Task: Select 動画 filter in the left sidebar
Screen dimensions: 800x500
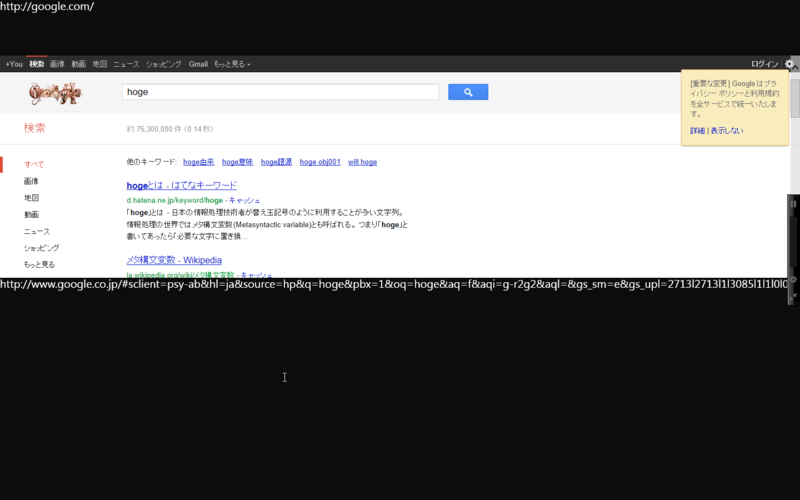Action: (31, 214)
